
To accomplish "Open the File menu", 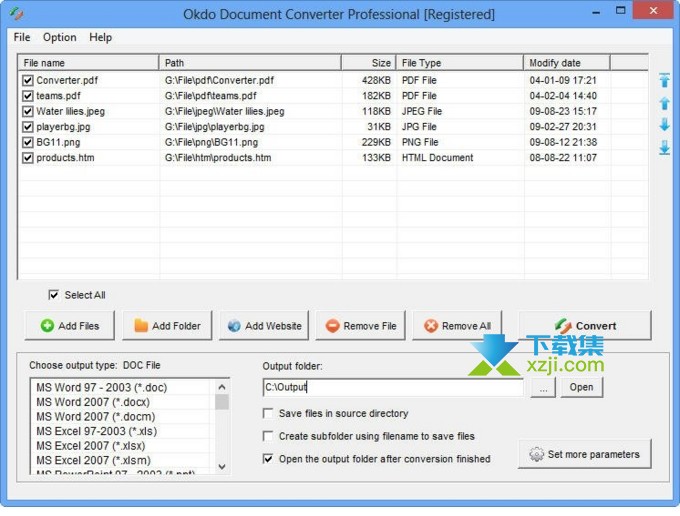I will 22,37.
